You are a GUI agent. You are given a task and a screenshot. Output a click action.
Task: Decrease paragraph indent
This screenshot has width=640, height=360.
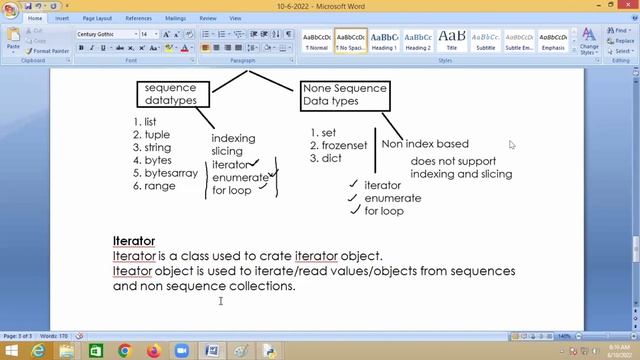click(x=253, y=34)
